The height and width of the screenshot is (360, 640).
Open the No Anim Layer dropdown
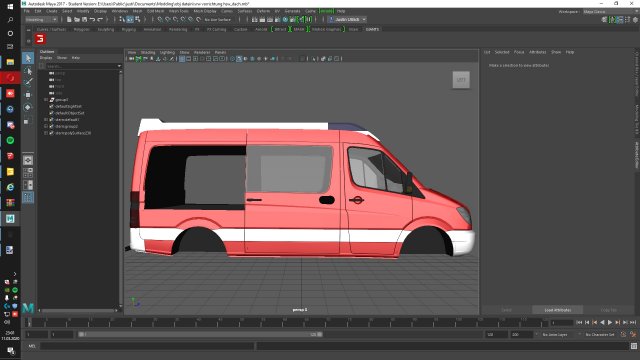(558, 334)
